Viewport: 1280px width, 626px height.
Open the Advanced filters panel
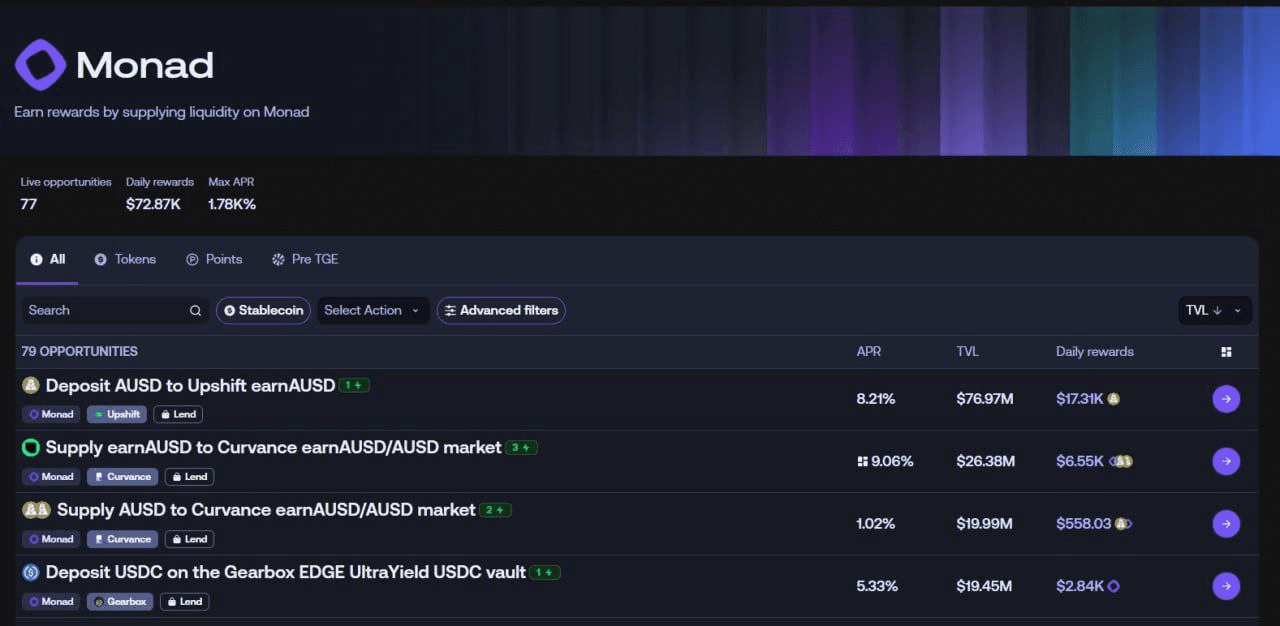point(501,311)
